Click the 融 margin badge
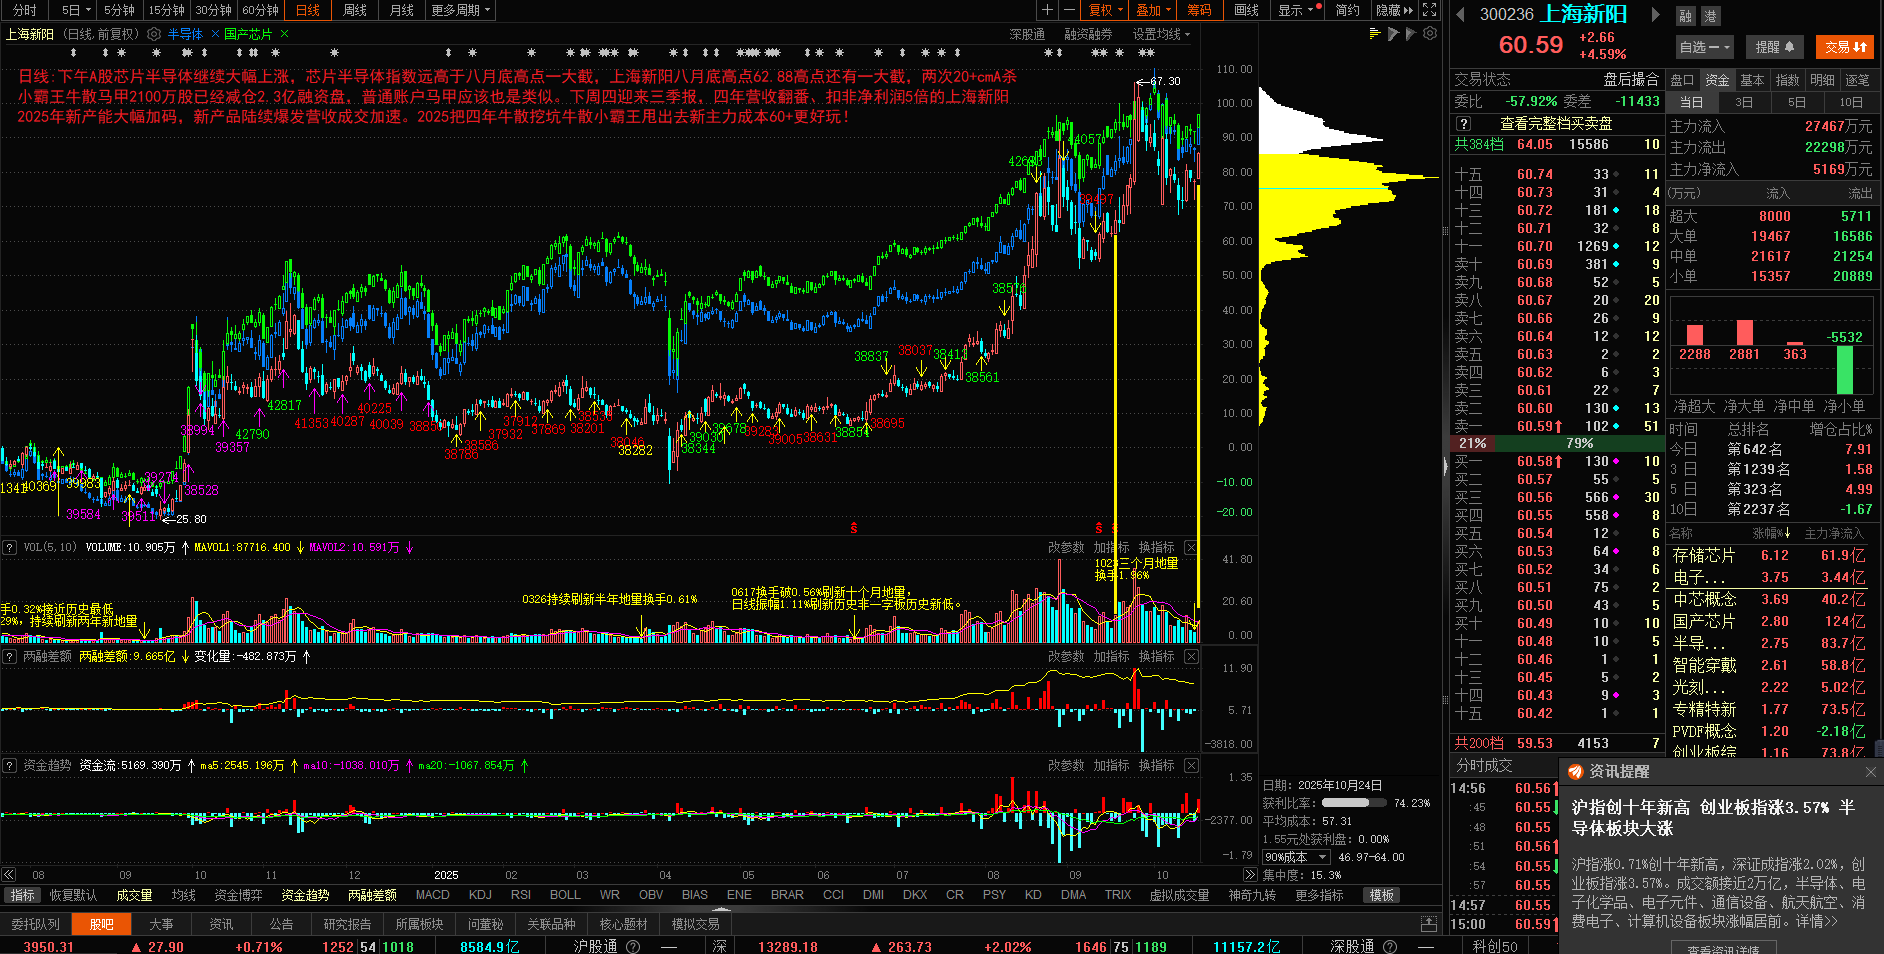The image size is (1884, 954). [x=1686, y=16]
